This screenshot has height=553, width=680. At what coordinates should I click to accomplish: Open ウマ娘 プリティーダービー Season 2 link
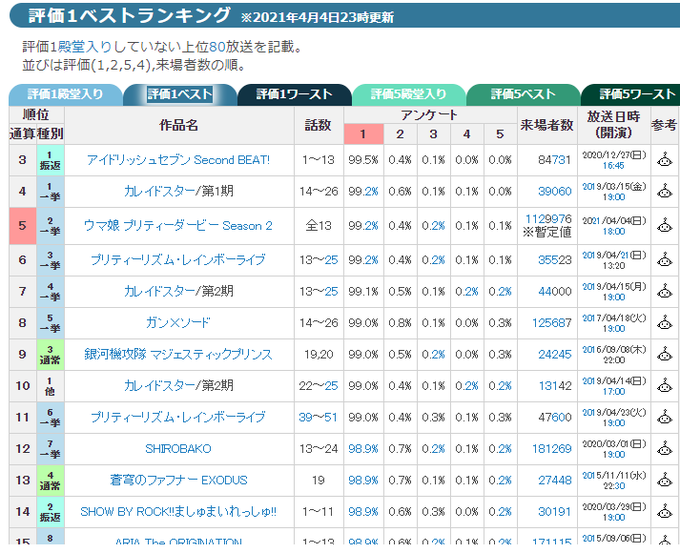pyautogui.click(x=178, y=226)
